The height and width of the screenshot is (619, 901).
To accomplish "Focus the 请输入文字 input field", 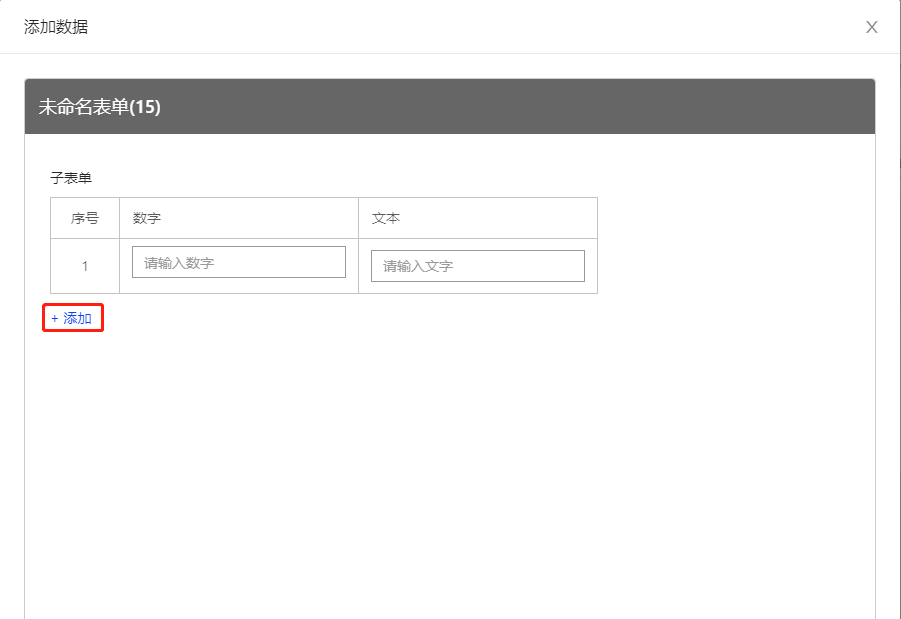I will click(x=478, y=266).
